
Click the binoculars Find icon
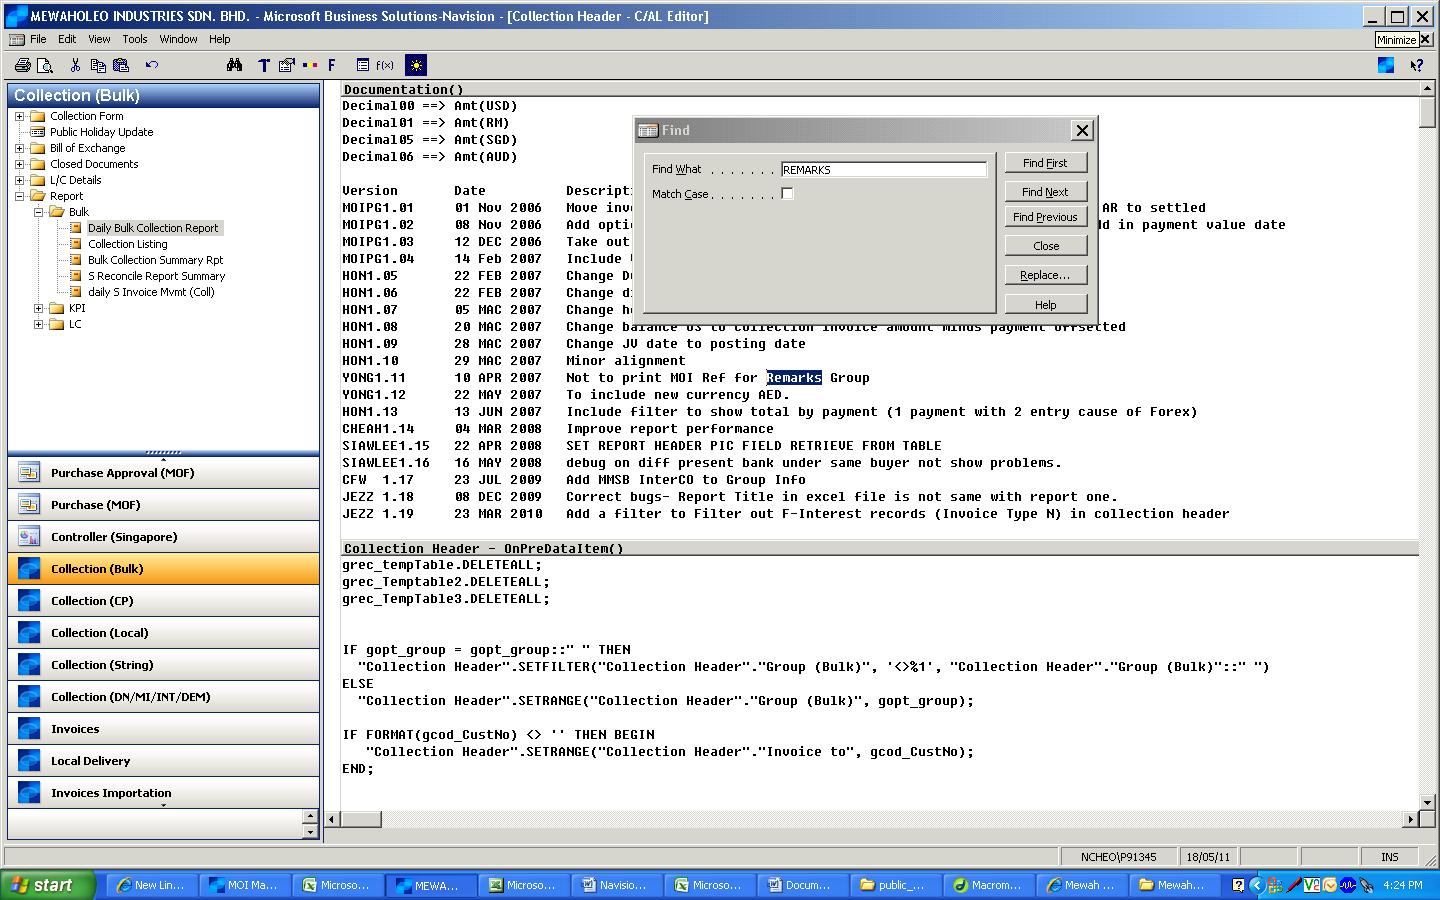234,65
